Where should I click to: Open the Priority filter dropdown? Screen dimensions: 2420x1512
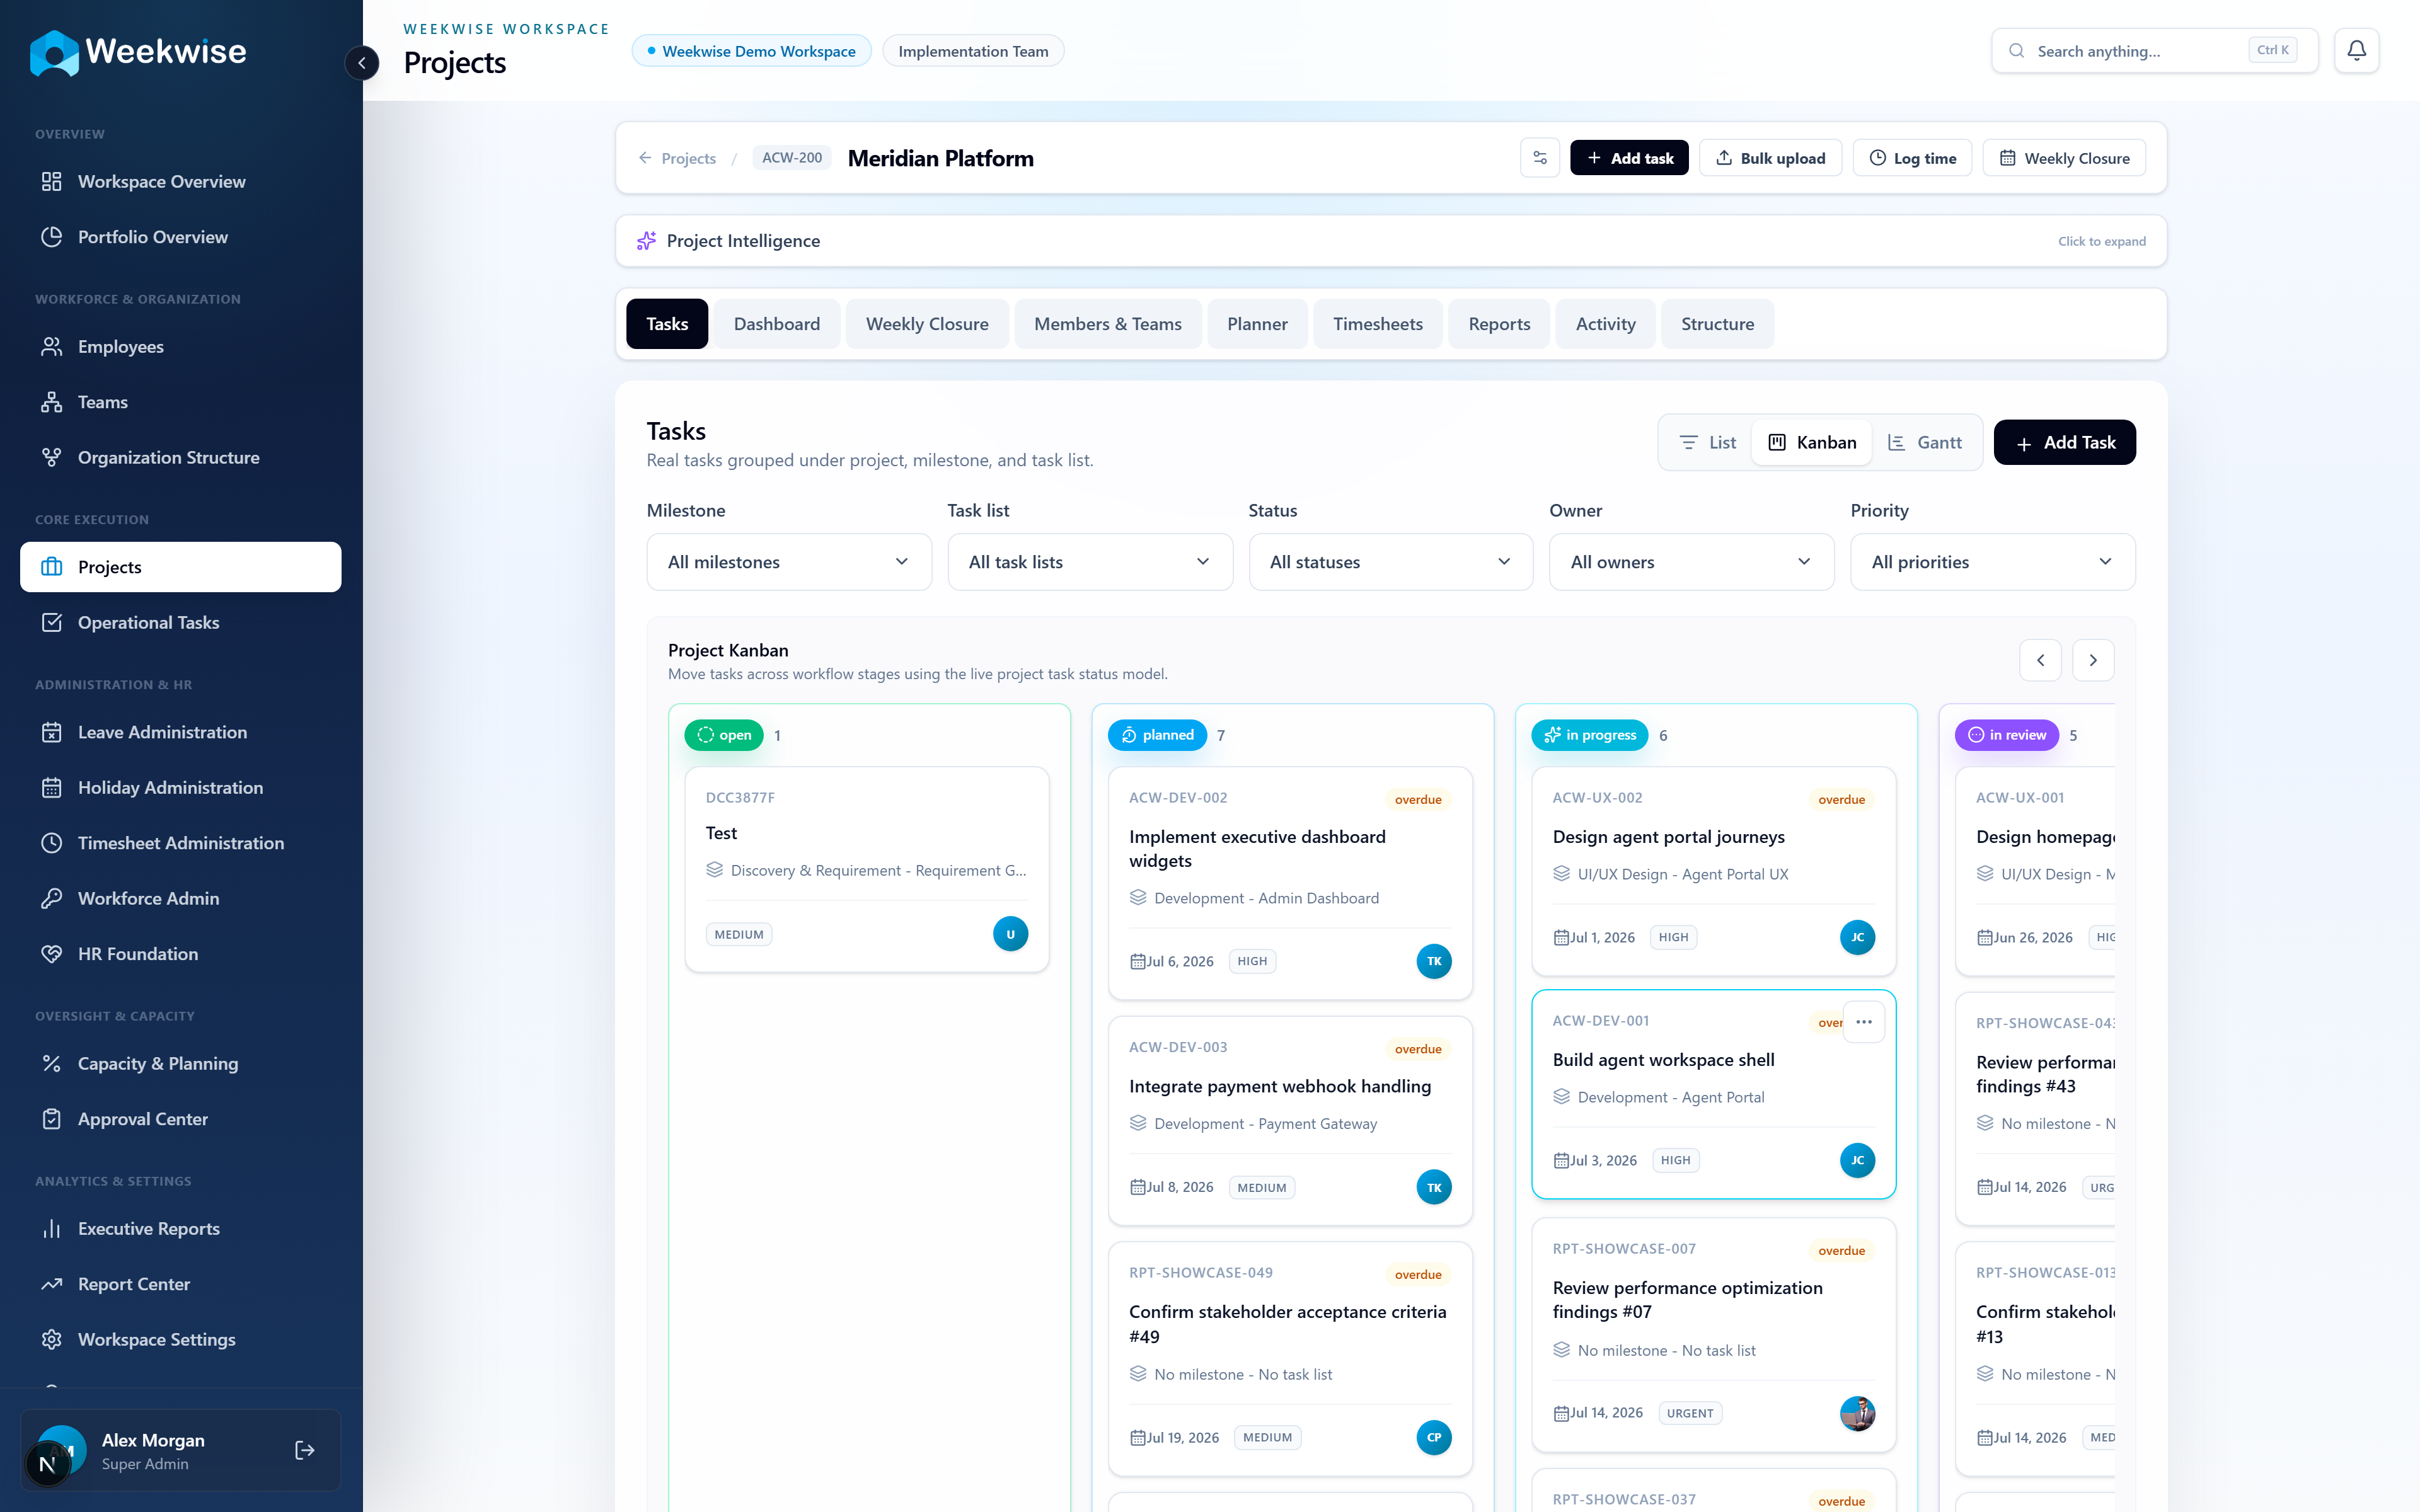click(x=1993, y=562)
